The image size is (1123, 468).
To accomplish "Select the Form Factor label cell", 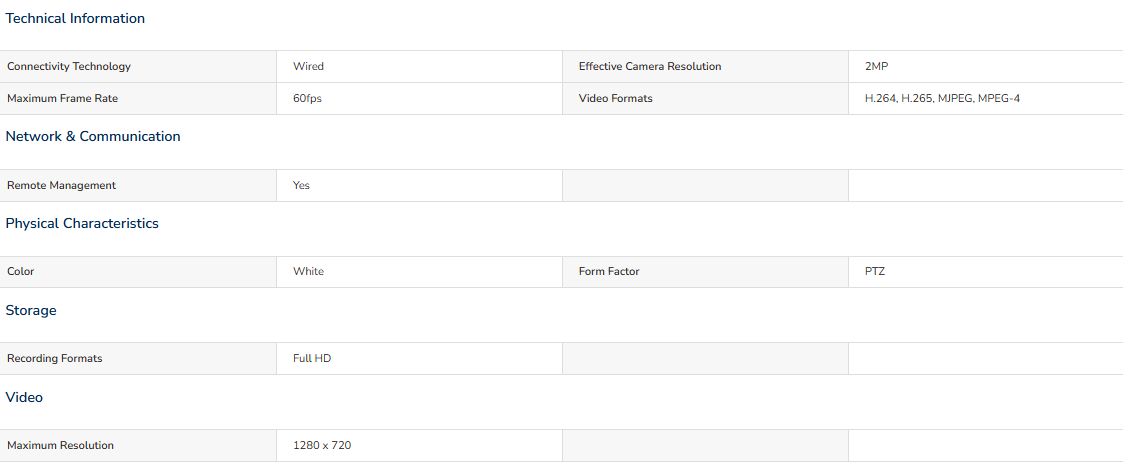I will [x=705, y=272].
